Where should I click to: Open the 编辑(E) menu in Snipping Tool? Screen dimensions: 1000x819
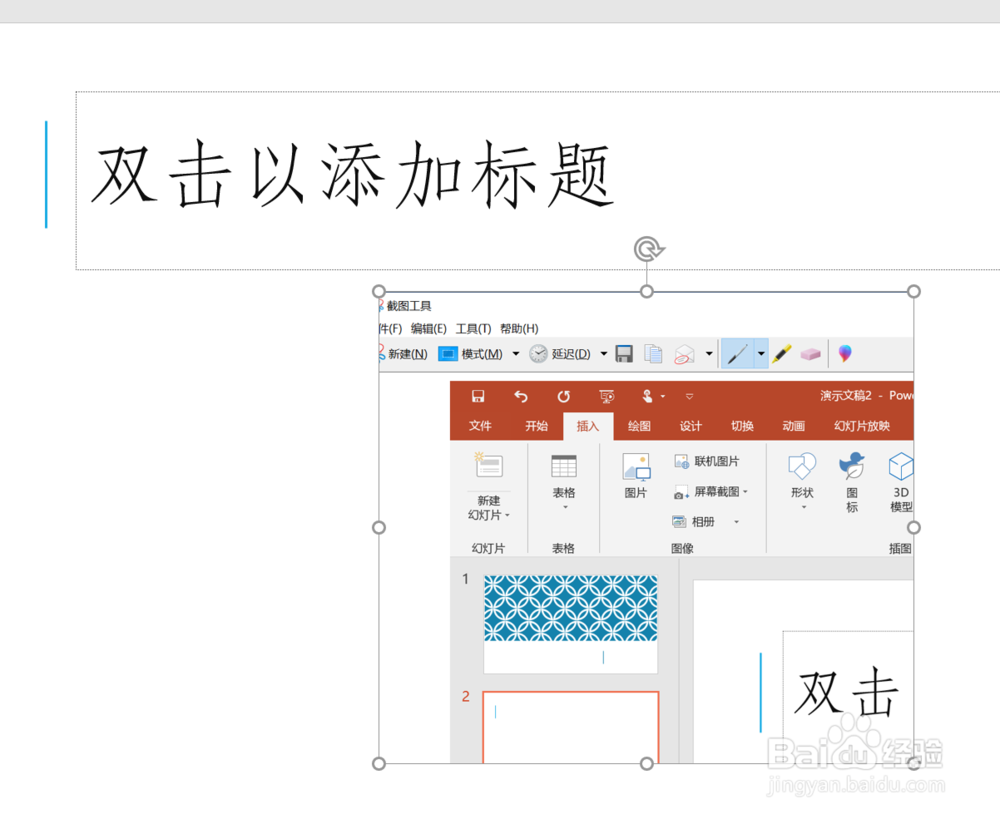point(429,328)
